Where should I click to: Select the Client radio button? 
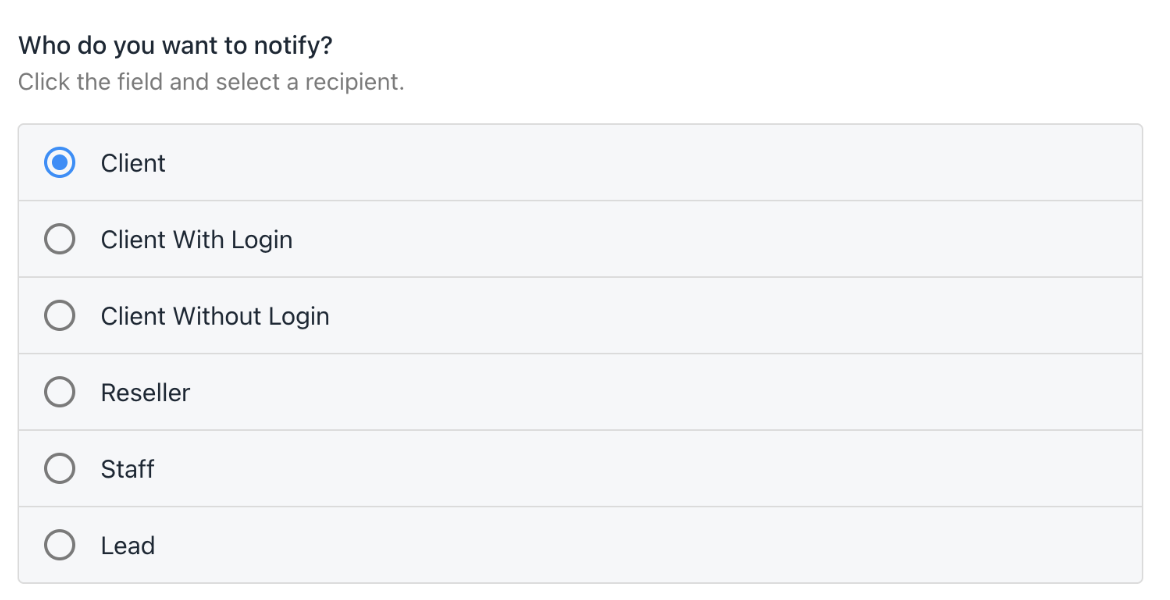(60, 163)
